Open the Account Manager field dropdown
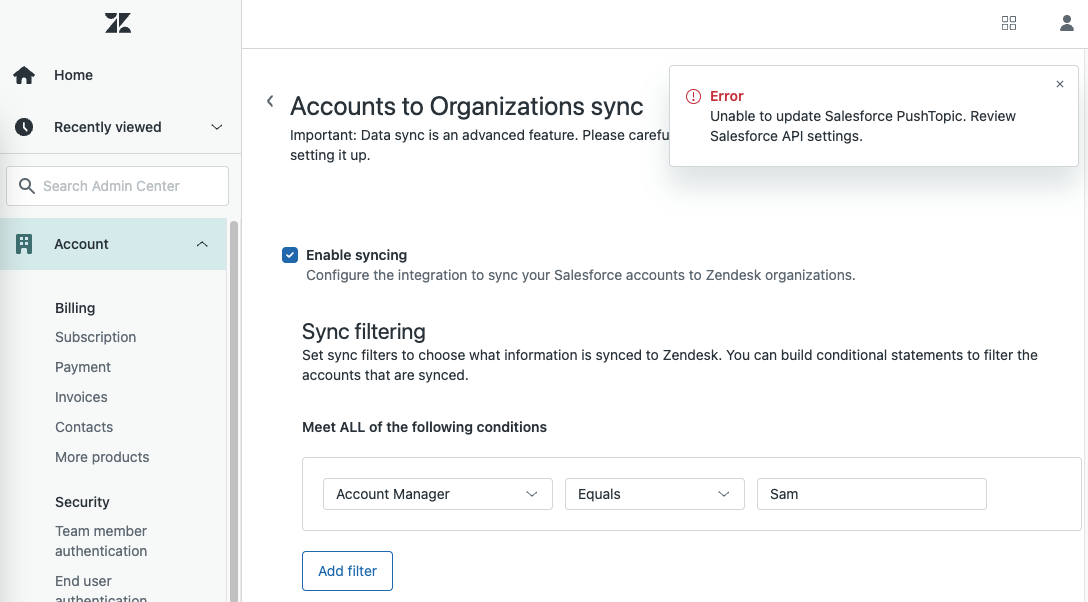 [437, 494]
